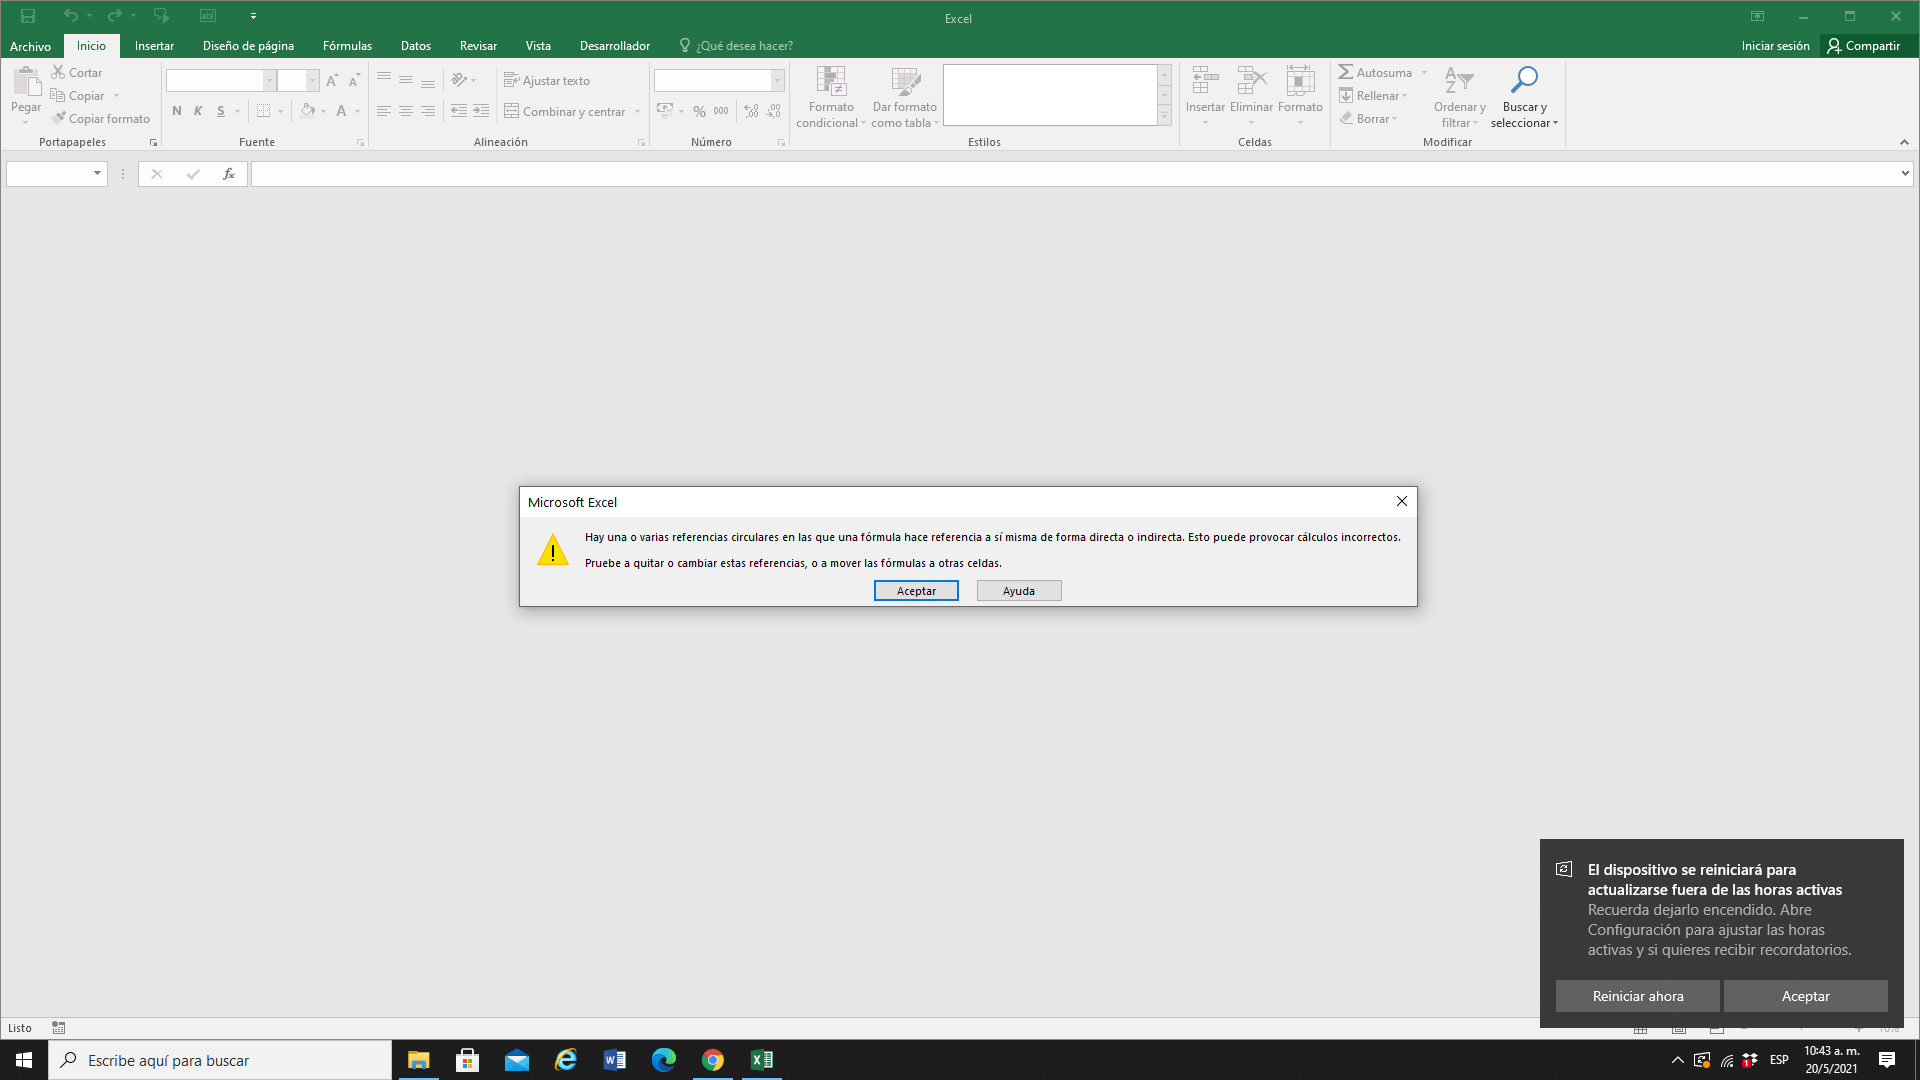The image size is (1920, 1080).
Task: Click the fill color bucket swatch
Action: 307,111
